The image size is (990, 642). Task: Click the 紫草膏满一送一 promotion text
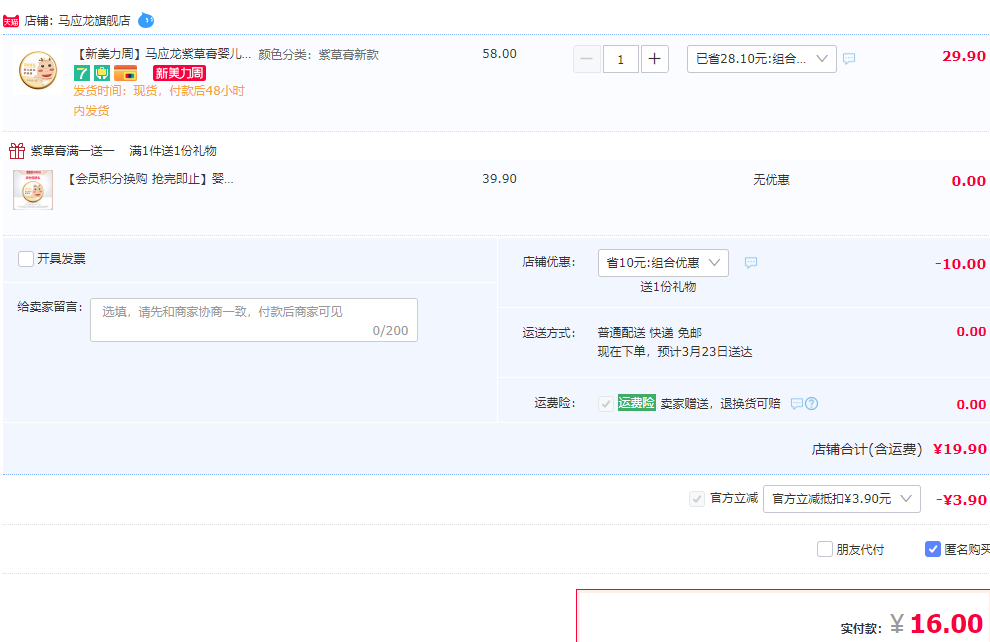[73, 151]
